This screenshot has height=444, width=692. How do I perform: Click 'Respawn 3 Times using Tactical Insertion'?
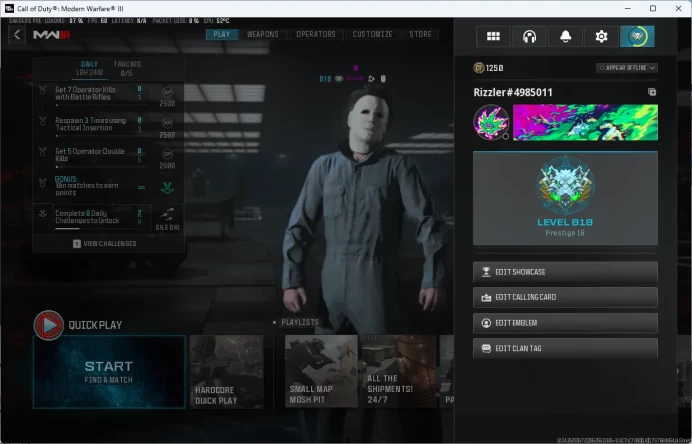[90, 124]
